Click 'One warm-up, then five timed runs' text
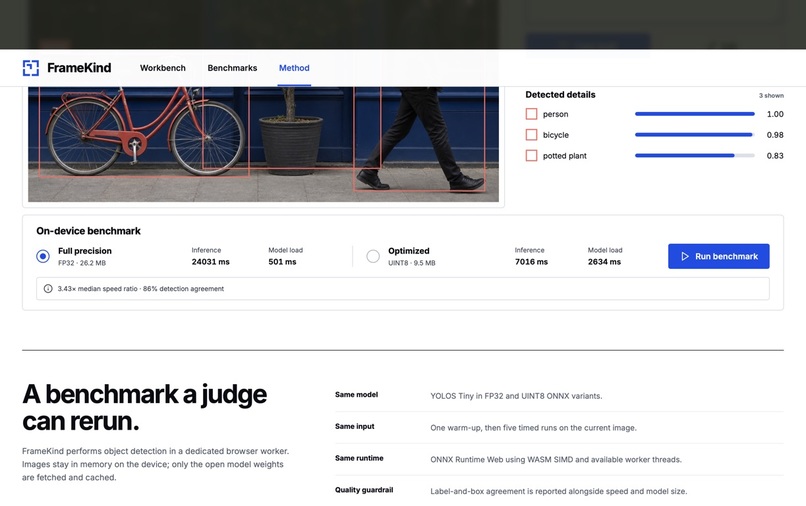Viewport: 806px width, 506px height. (x=490, y=428)
